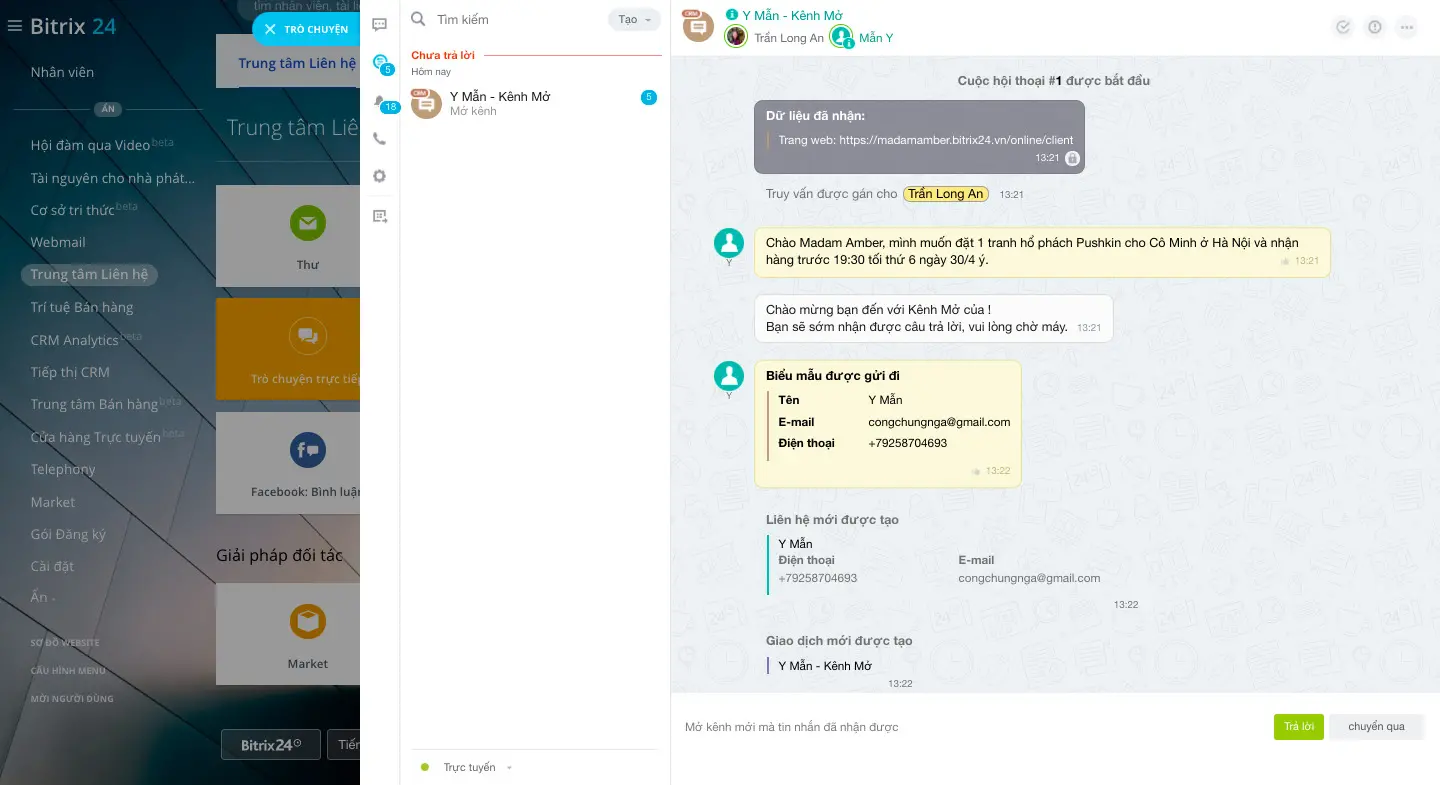Image resolution: width=1440 pixels, height=785 pixels.
Task: Open new deal Y Mẫn - Kênh Mở
Action: [825, 666]
